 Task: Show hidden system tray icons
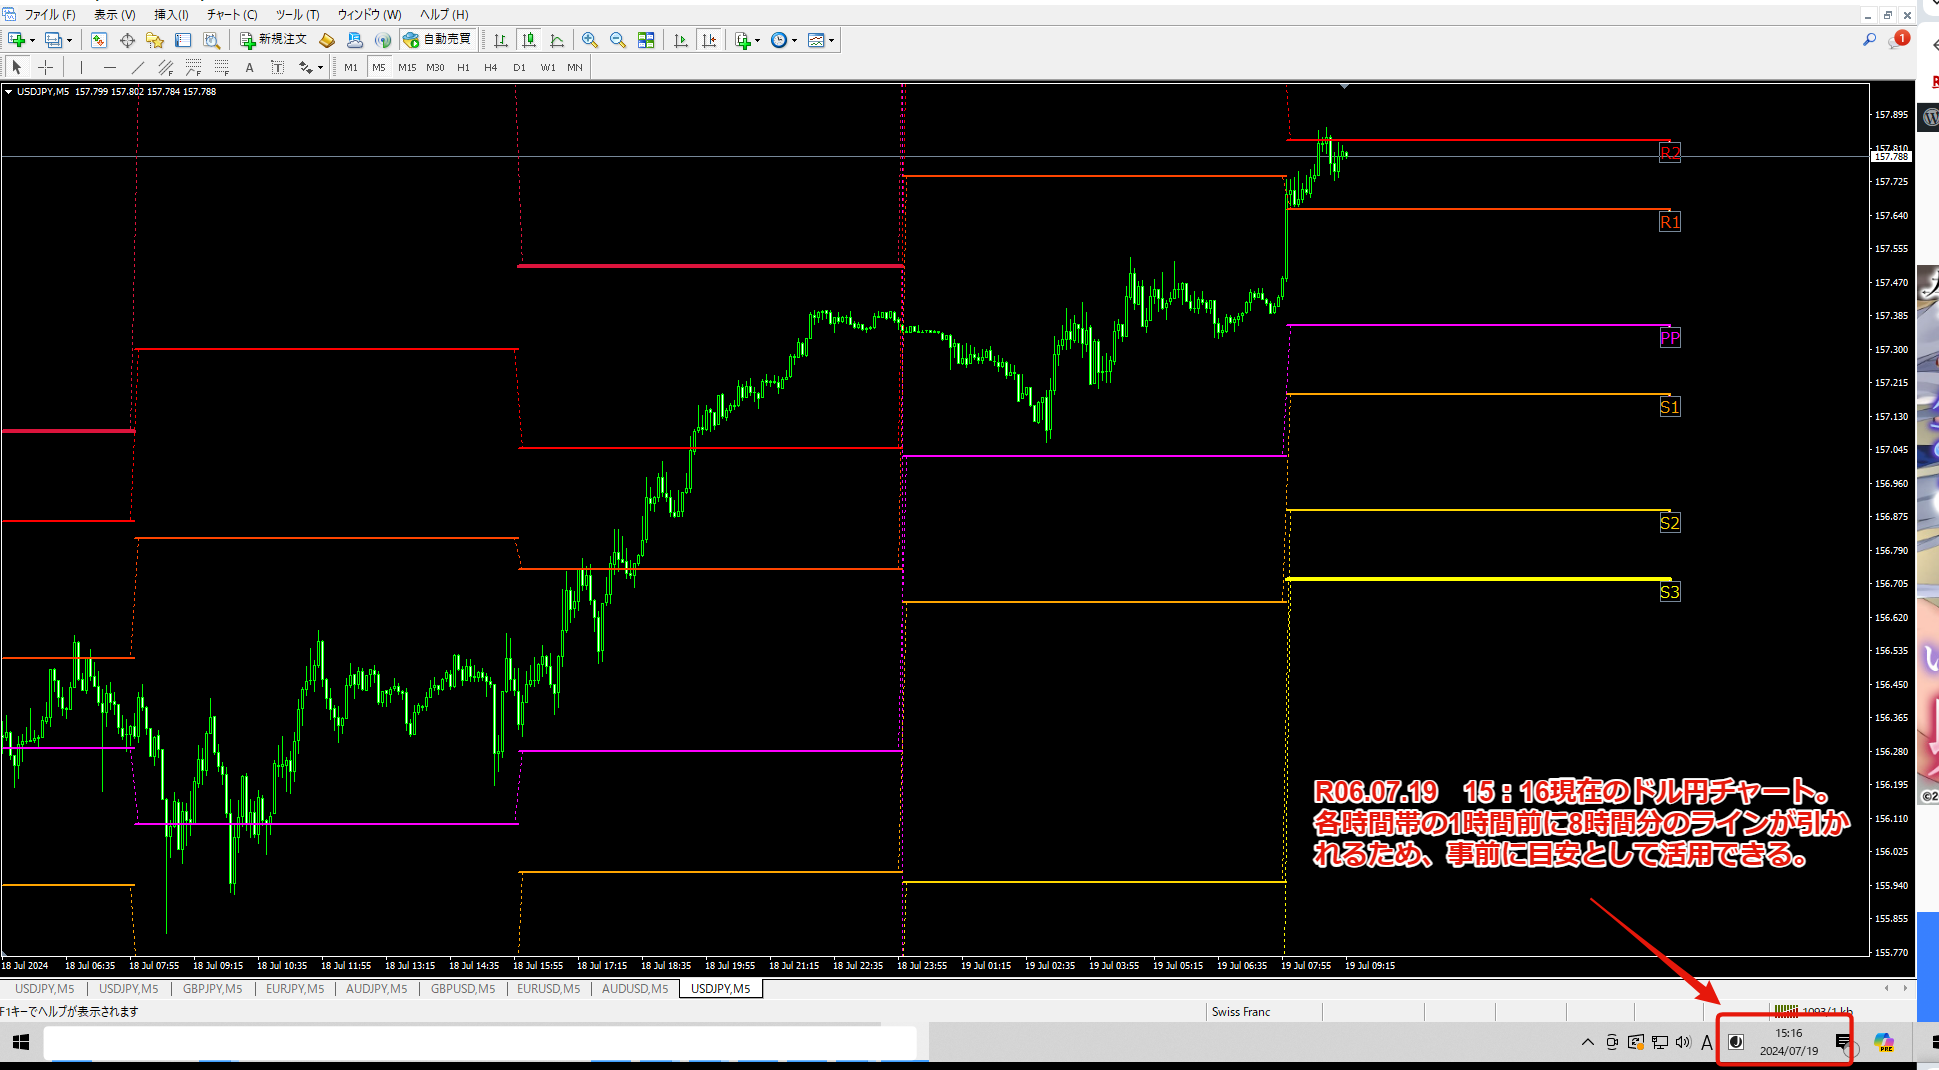point(1587,1042)
